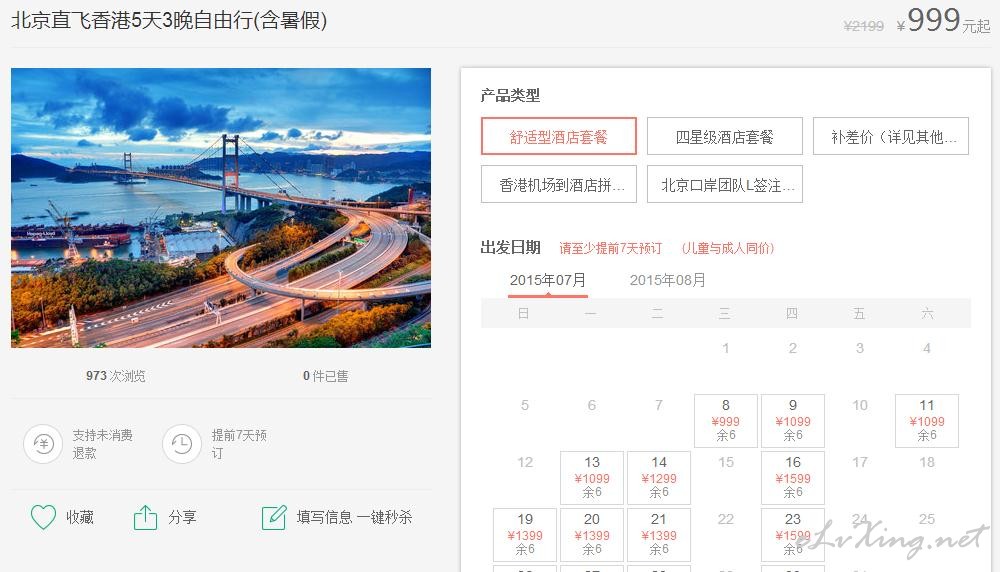1000x572 pixels.
Task: Click the share icon for 分享
Action: click(145, 517)
